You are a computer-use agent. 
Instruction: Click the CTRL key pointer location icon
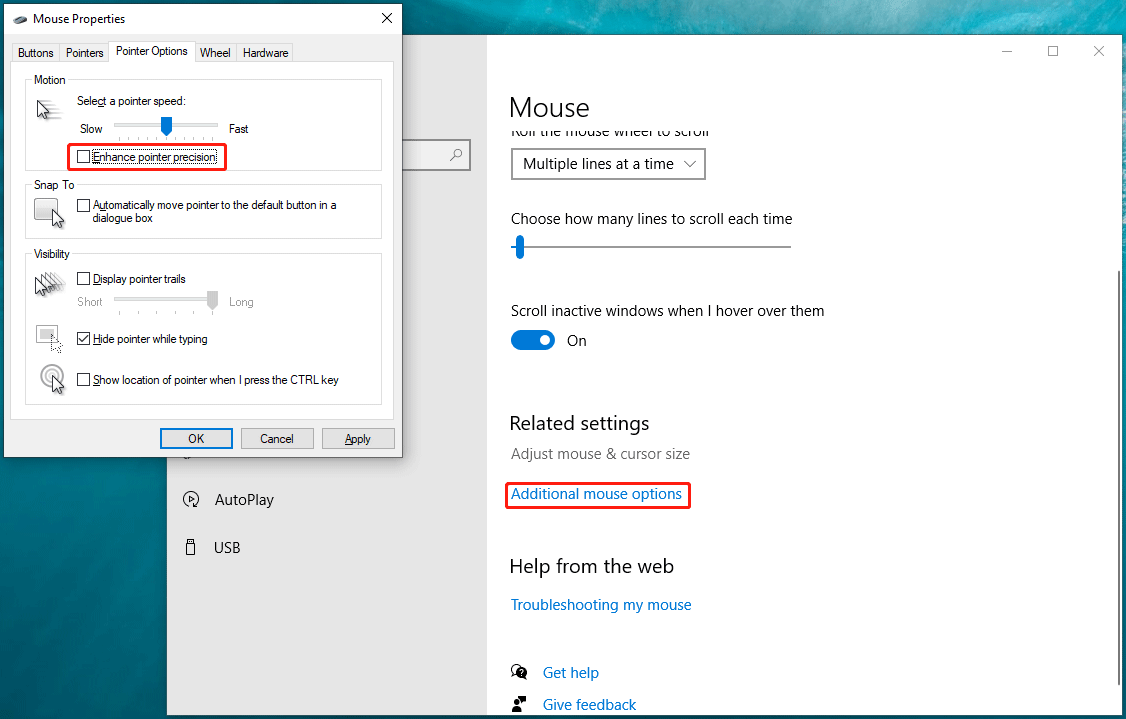click(x=52, y=378)
